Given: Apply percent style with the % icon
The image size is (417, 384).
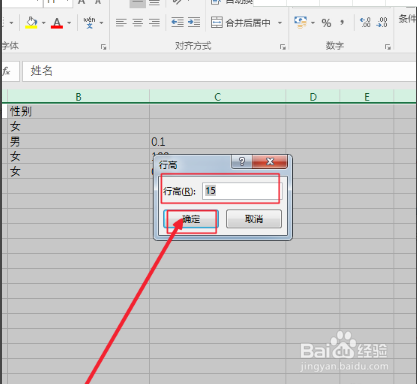Looking at the screenshot, I should pos(326,23).
